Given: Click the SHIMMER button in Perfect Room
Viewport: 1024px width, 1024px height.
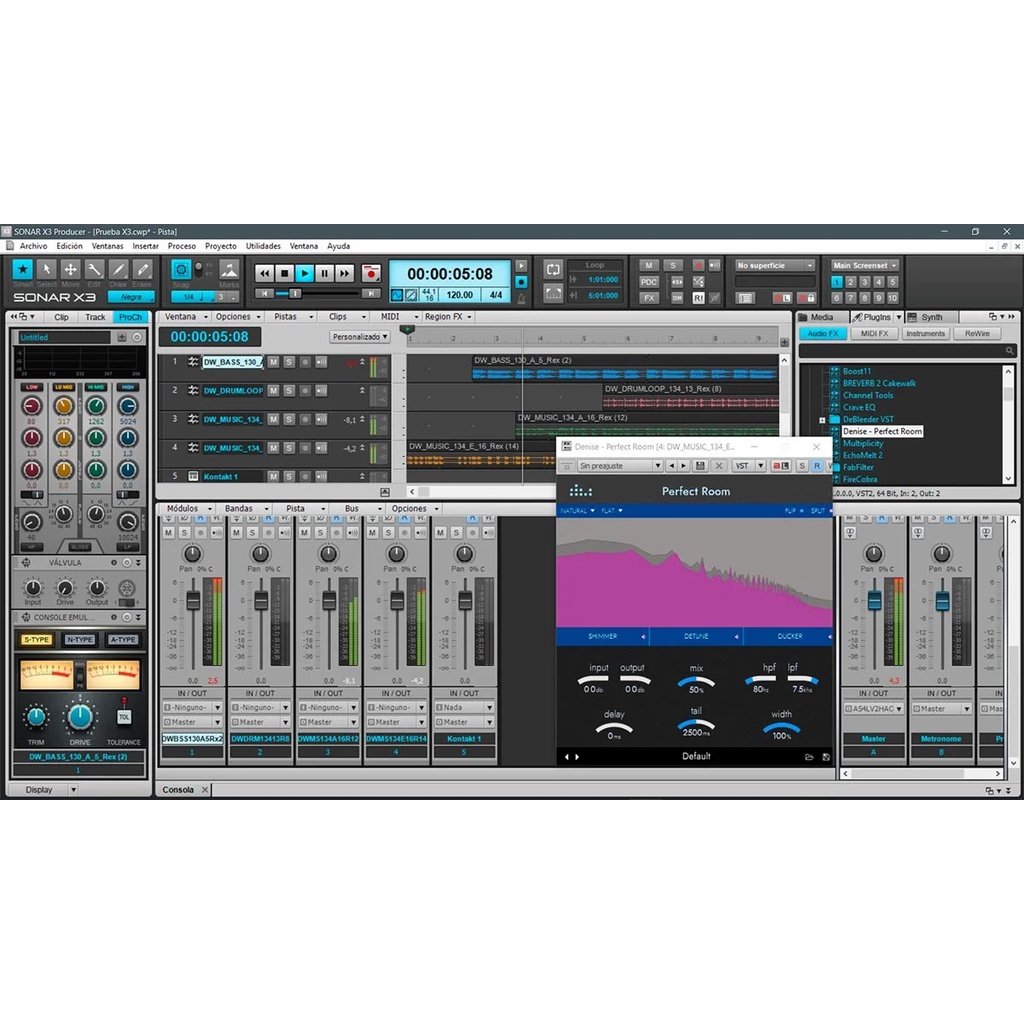Looking at the screenshot, I should (602, 636).
